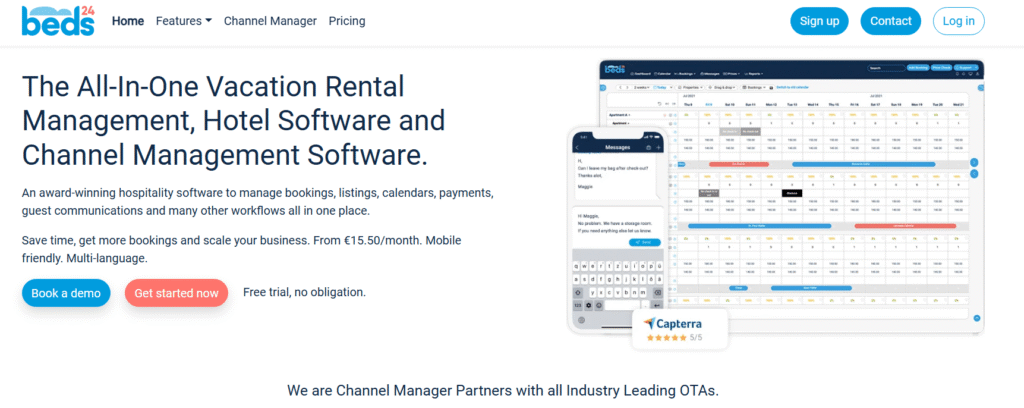Open the Pricing page
The height and width of the screenshot is (408, 1024).
coord(347,21)
